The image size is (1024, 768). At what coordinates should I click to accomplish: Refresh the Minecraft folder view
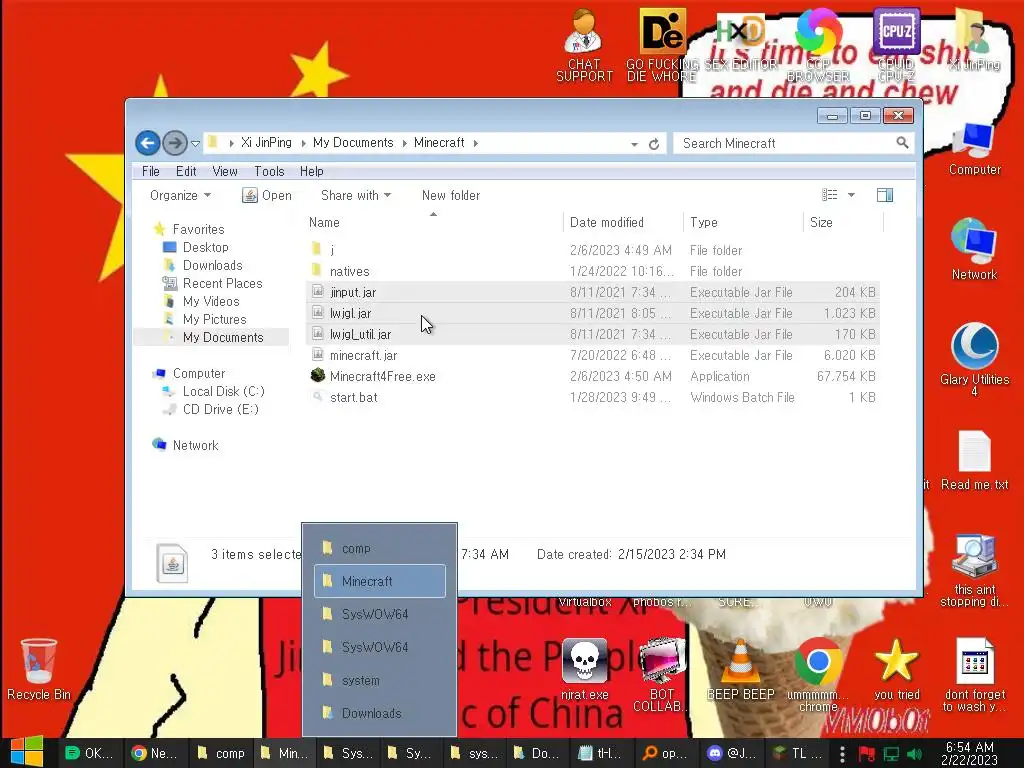click(654, 144)
